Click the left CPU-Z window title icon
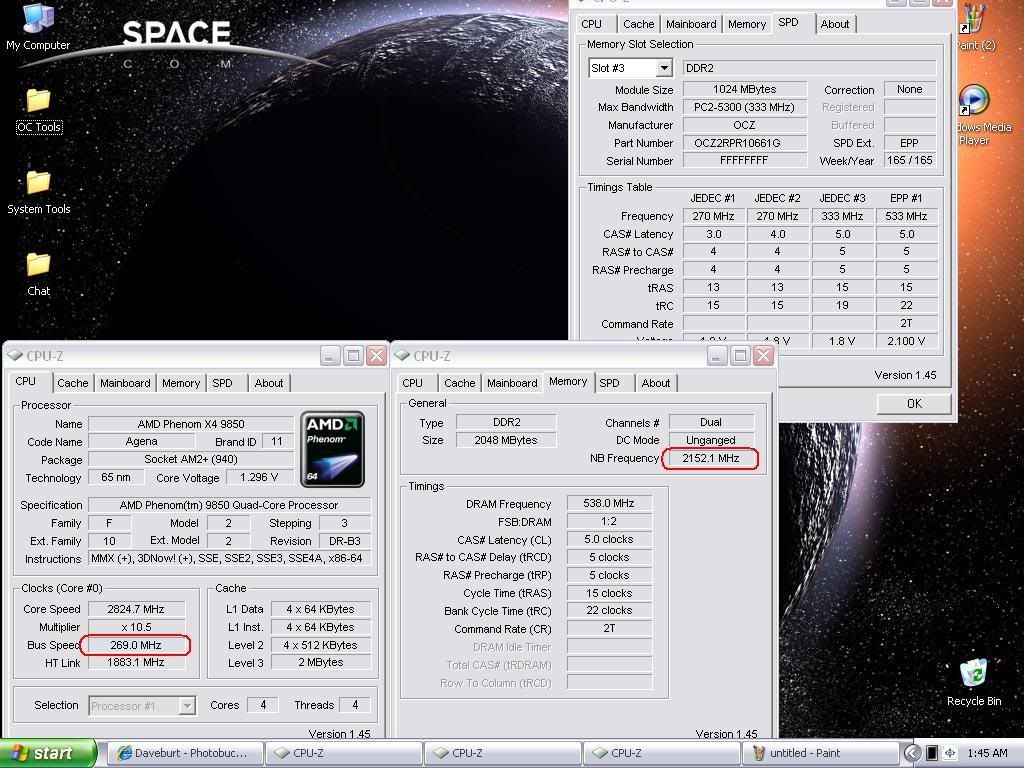Image resolution: width=1024 pixels, height=768 pixels. point(14,355)
